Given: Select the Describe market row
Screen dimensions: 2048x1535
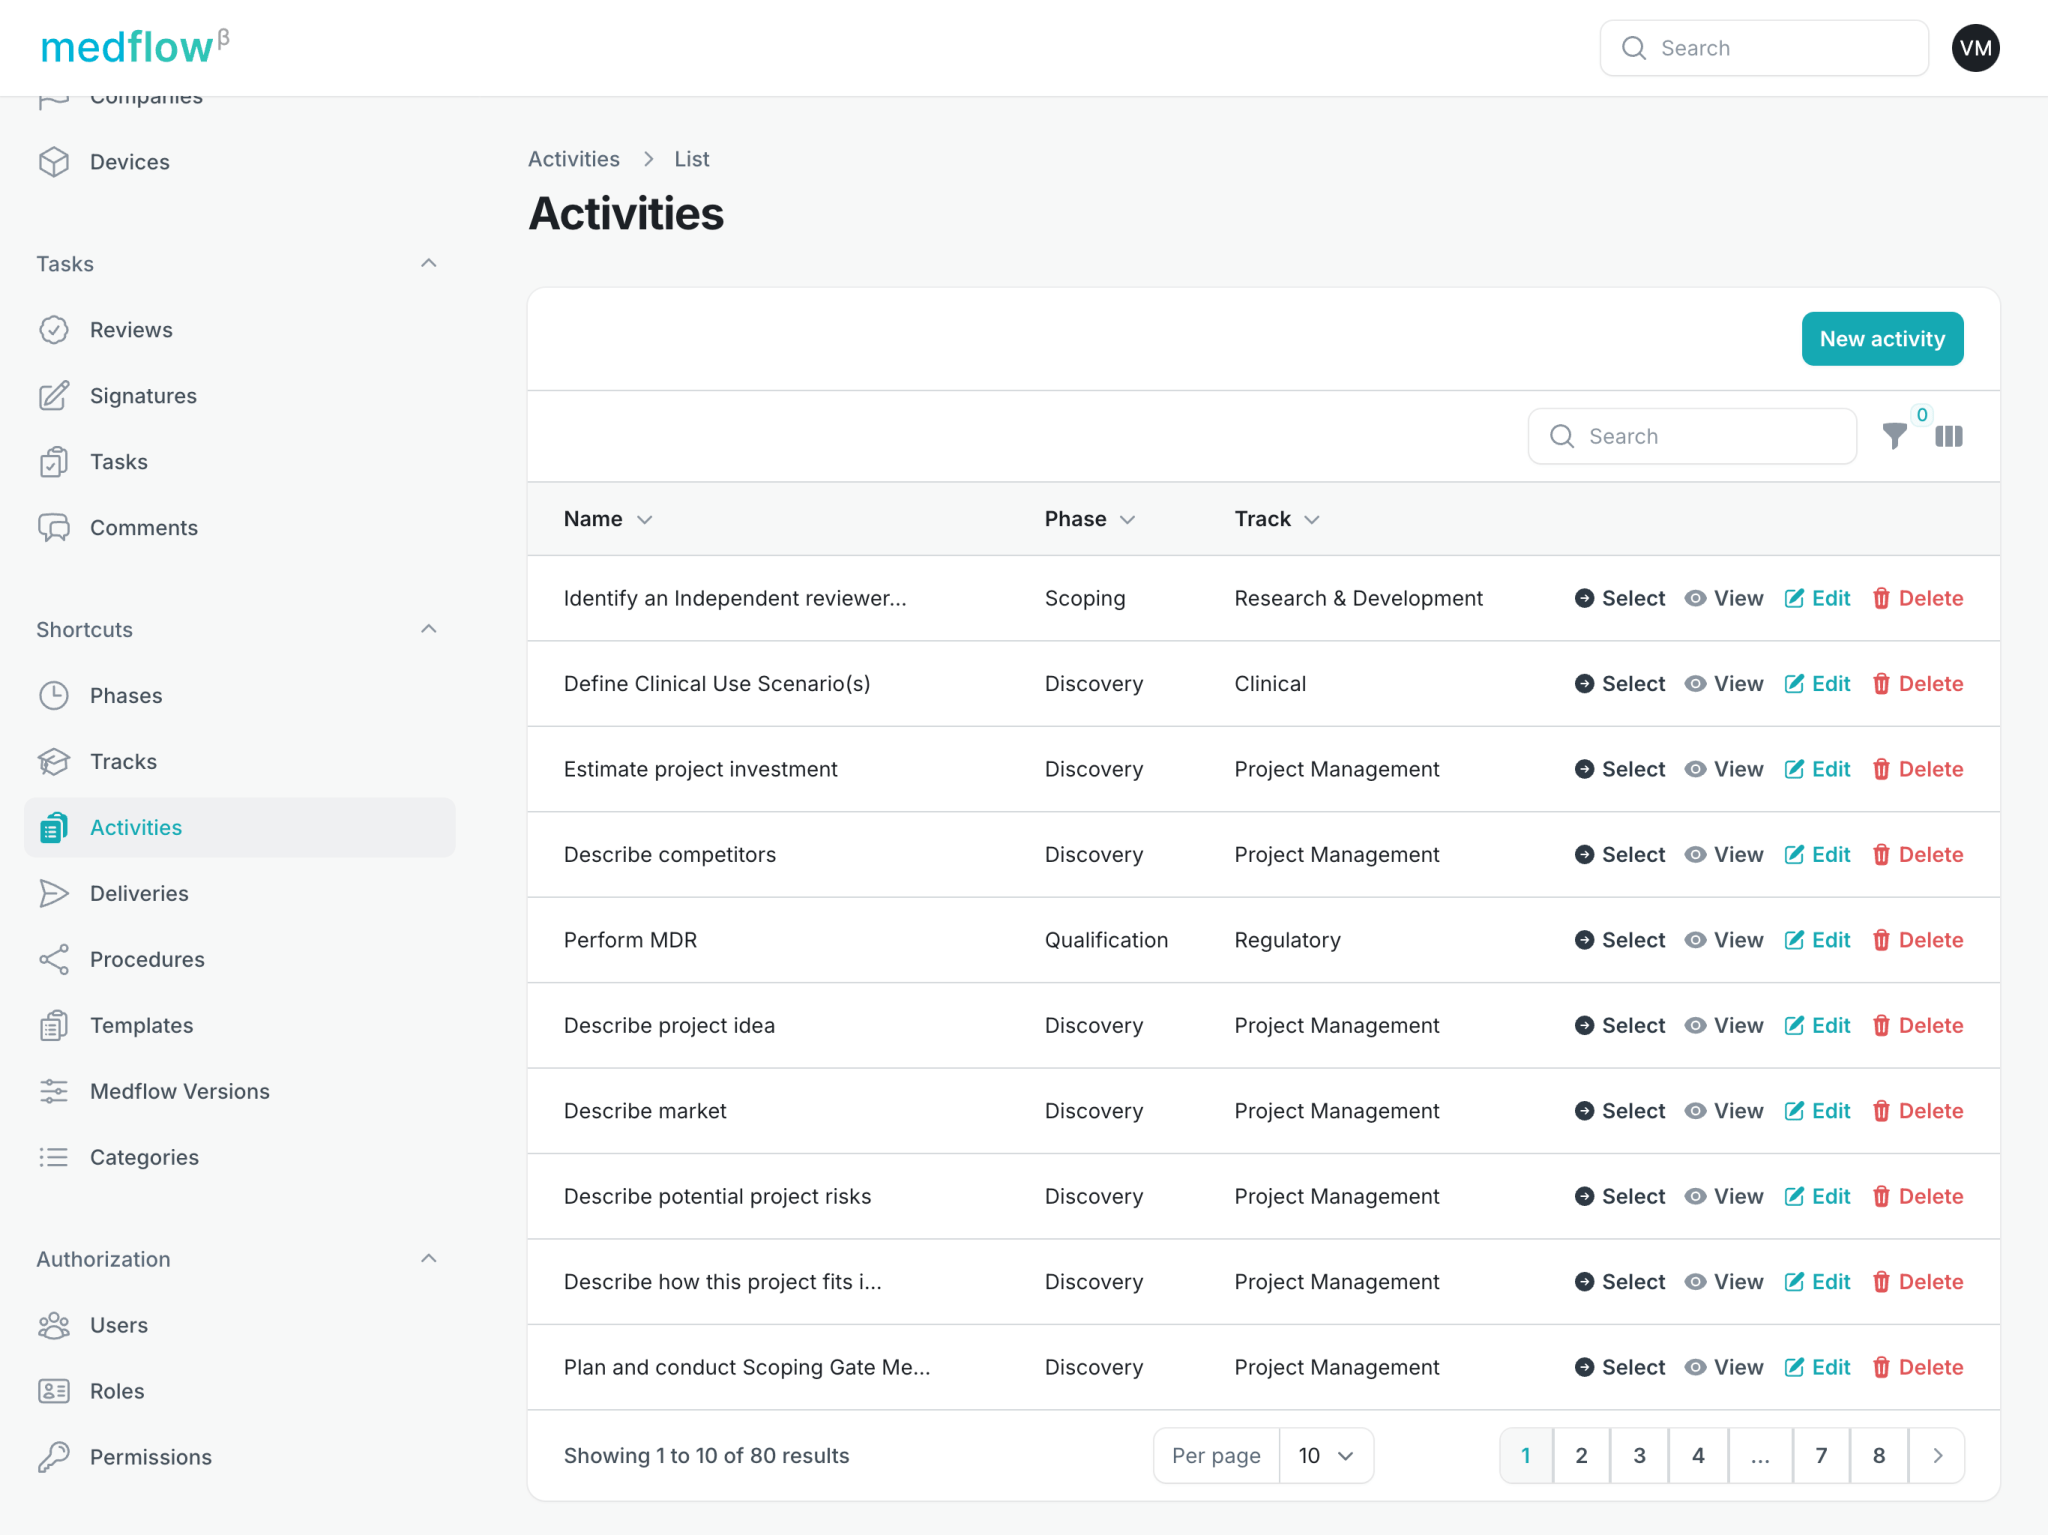Looking at the screenshot, I should [1619, 1111].
